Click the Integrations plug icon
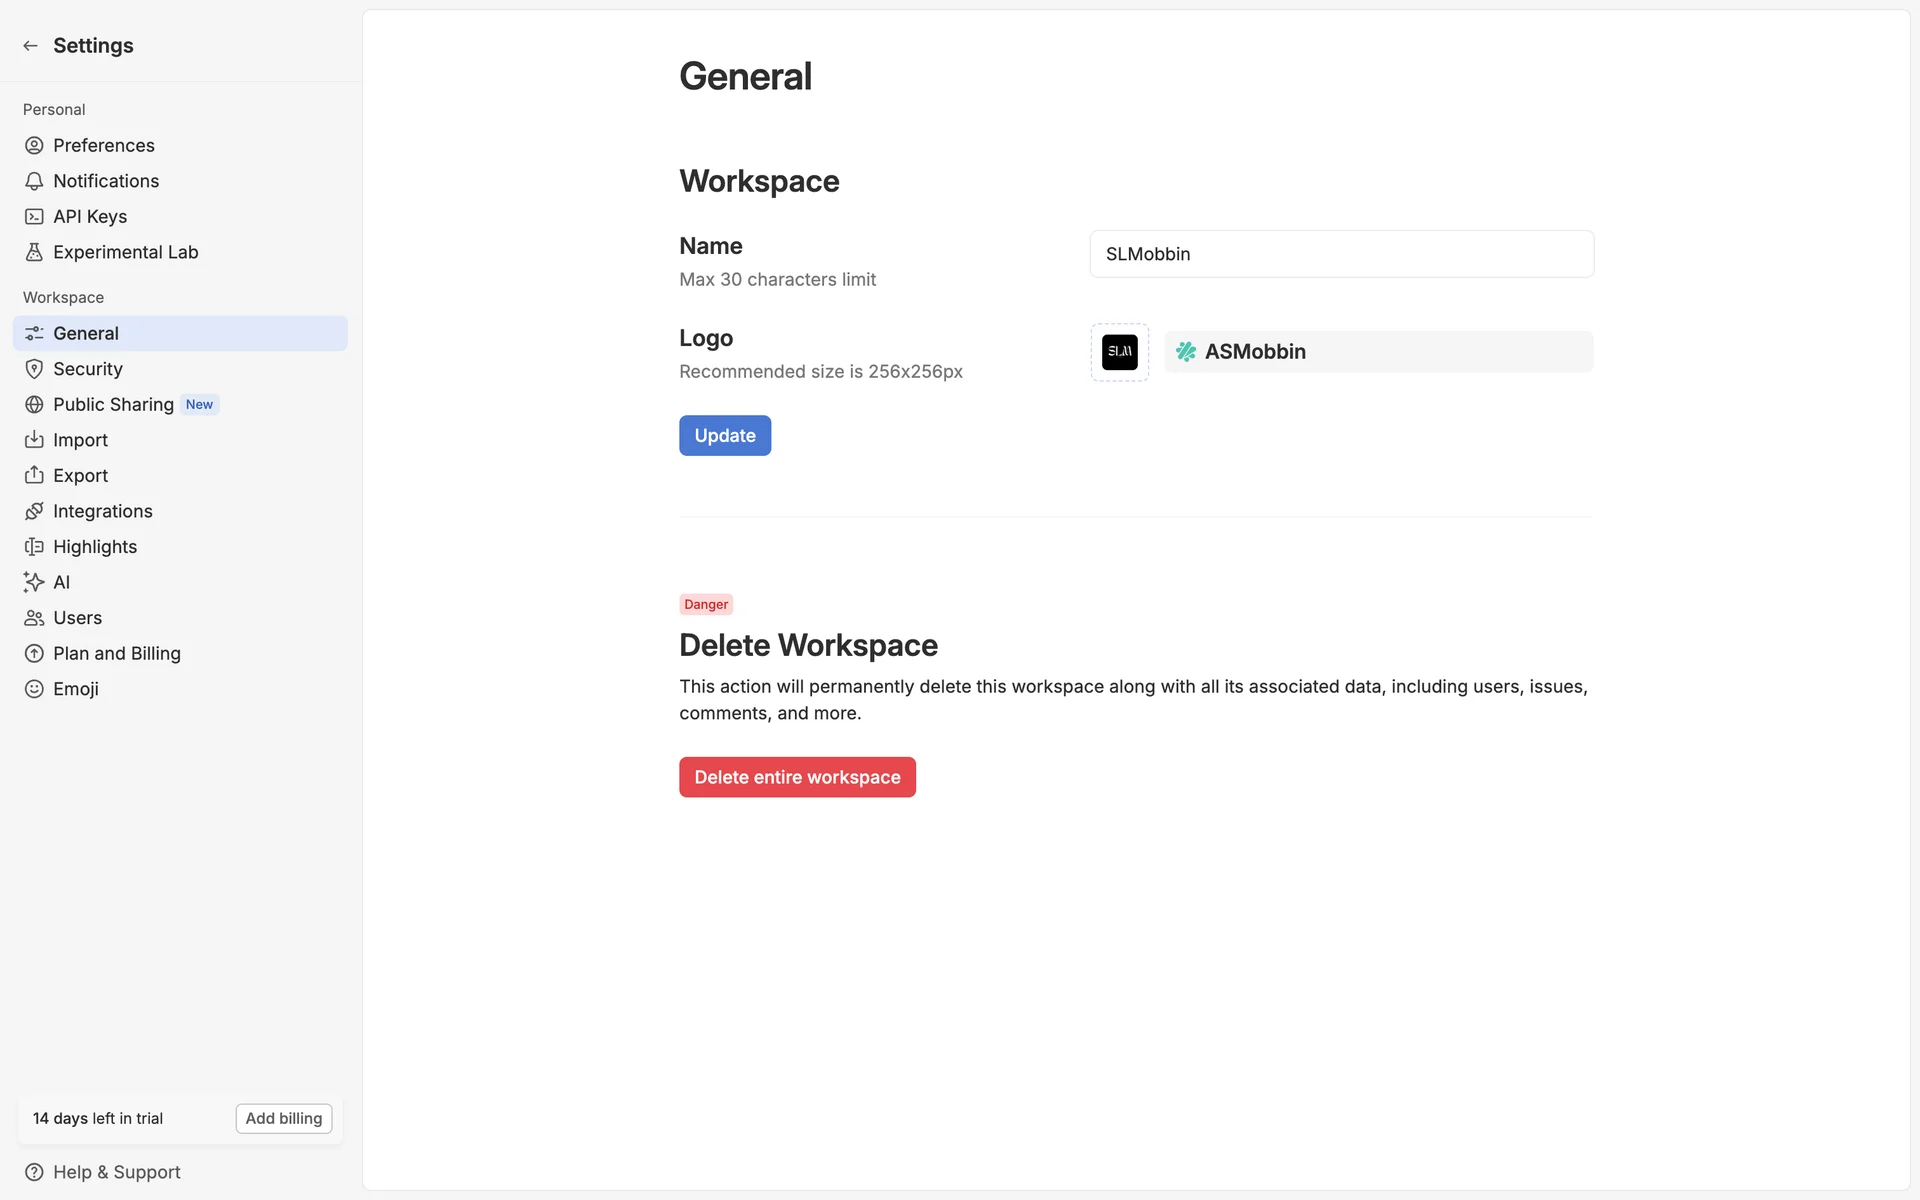The width and height of the screenshot is (1920, 1200). (34, 511)
